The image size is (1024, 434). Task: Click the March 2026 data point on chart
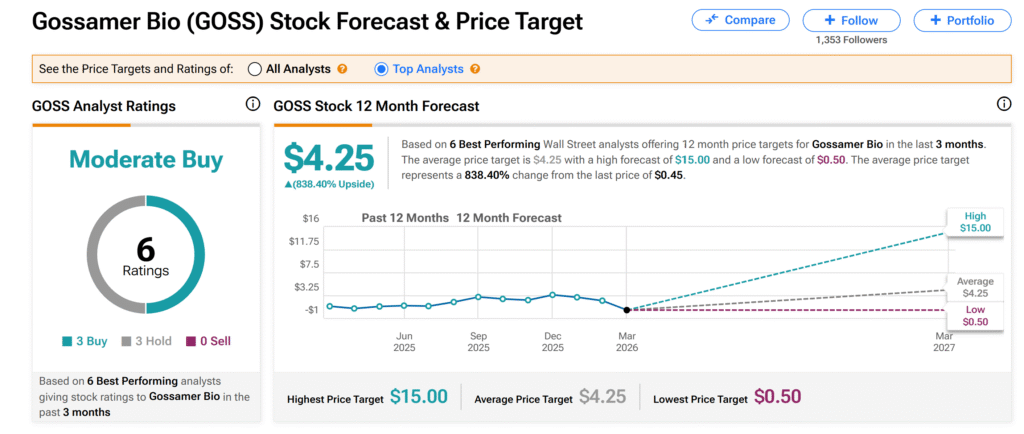[x=627, y=310]
